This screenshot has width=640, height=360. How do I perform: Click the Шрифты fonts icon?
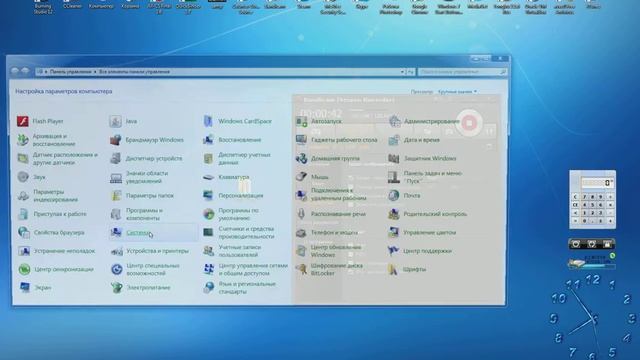pos(393,269)
